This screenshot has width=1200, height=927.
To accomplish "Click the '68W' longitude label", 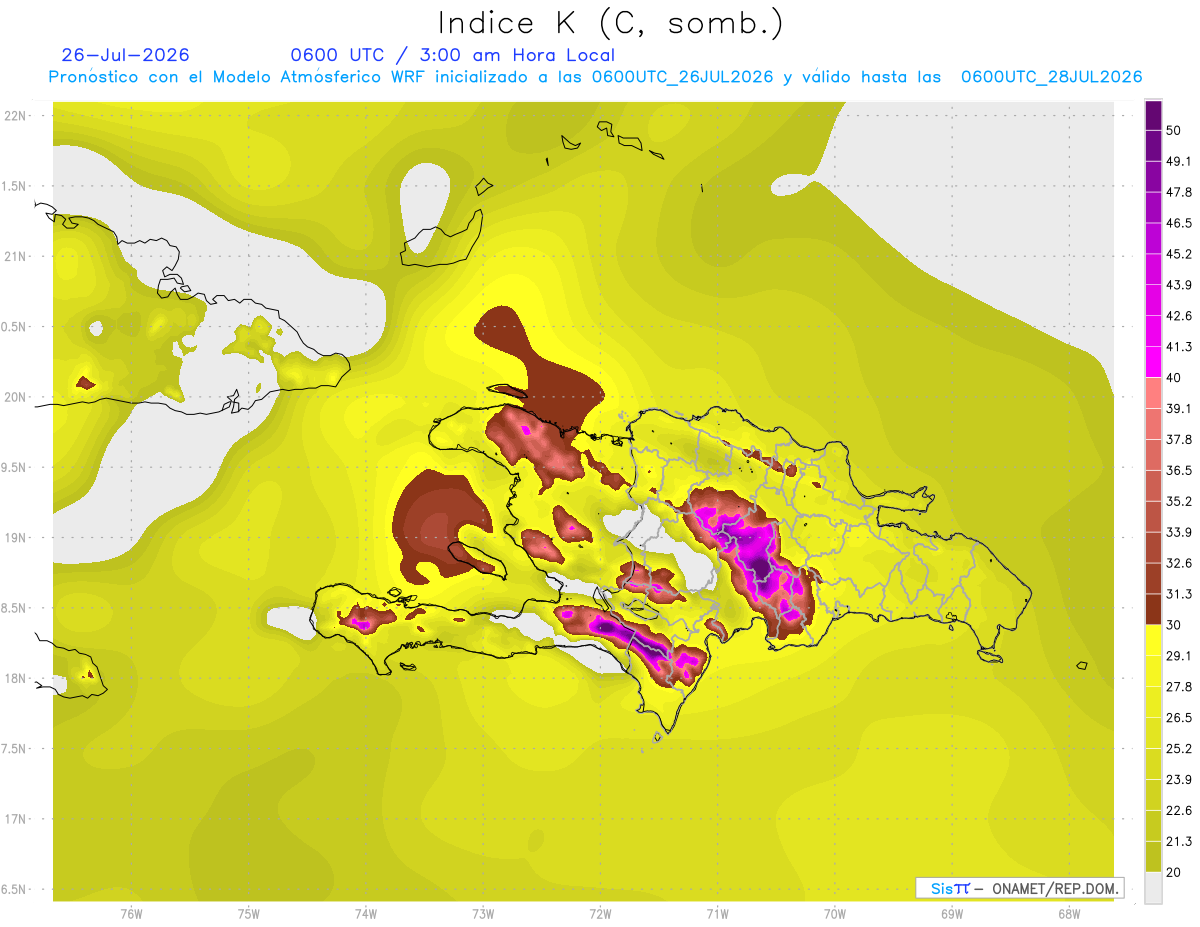I will point(1069,913).
